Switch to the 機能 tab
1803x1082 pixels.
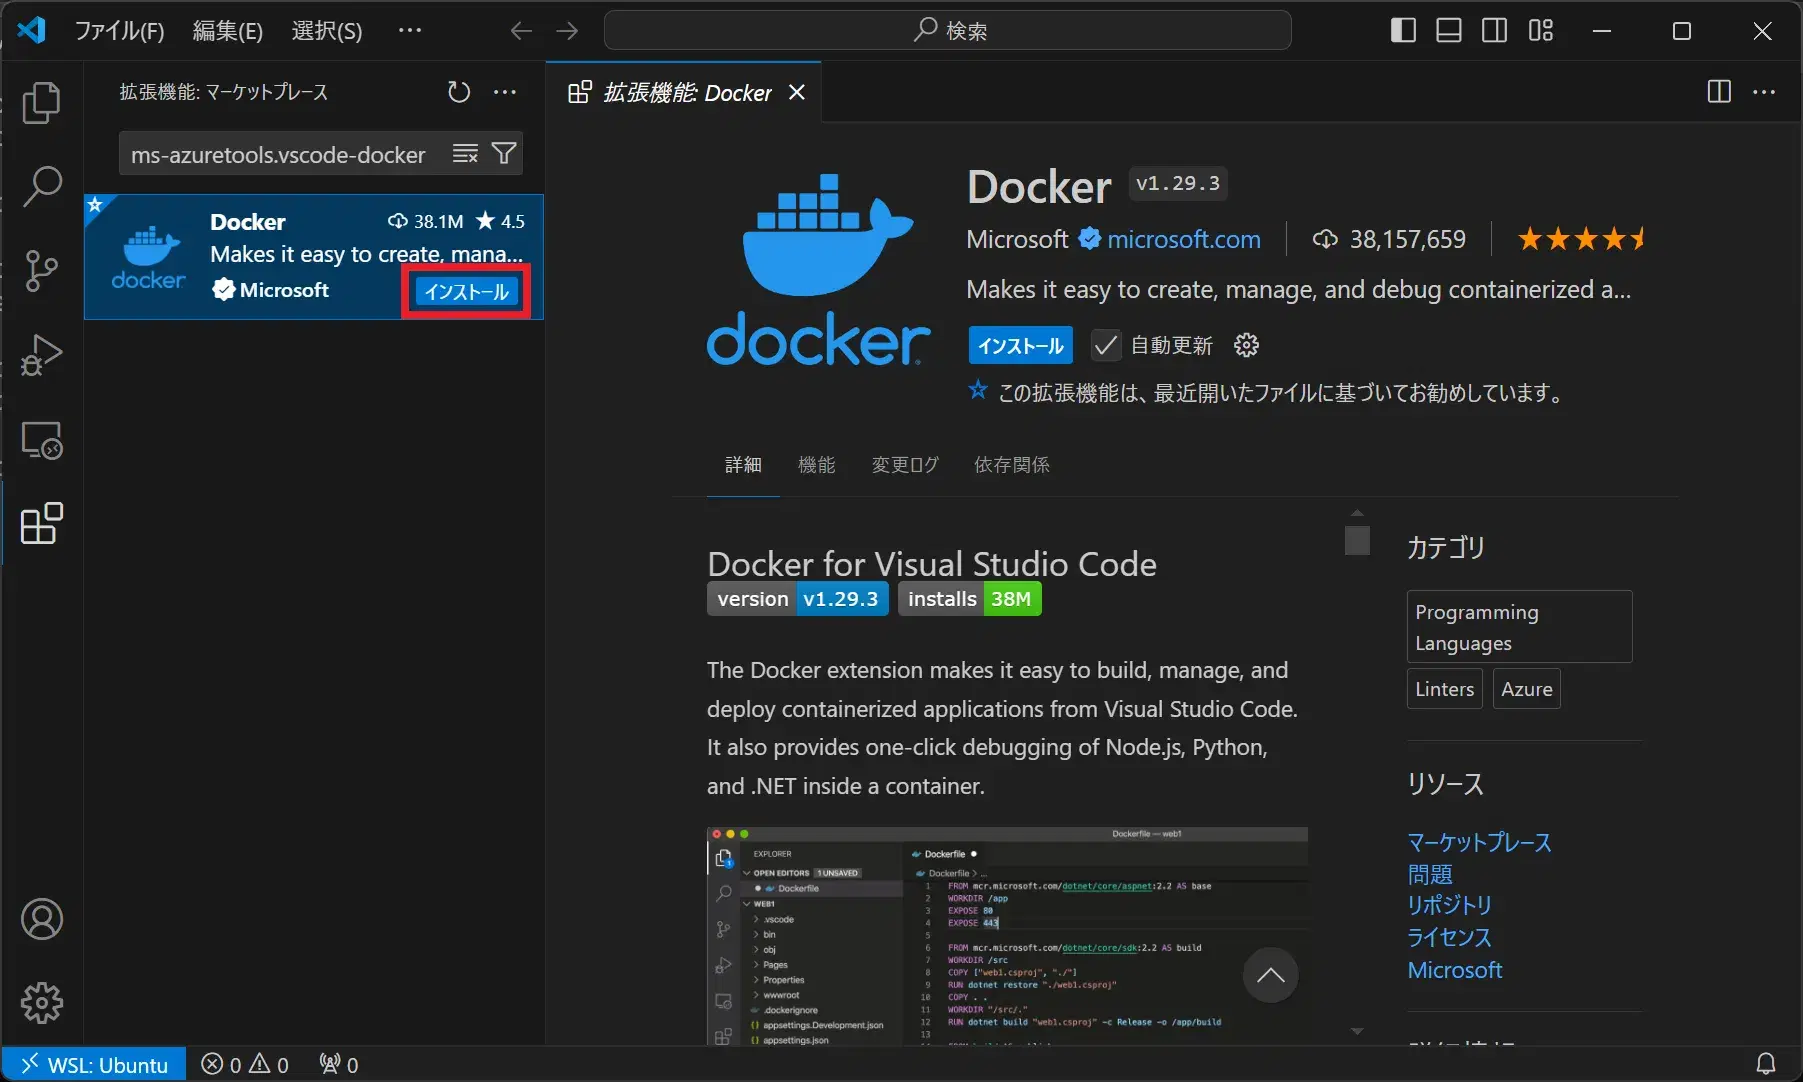[816, 465]
